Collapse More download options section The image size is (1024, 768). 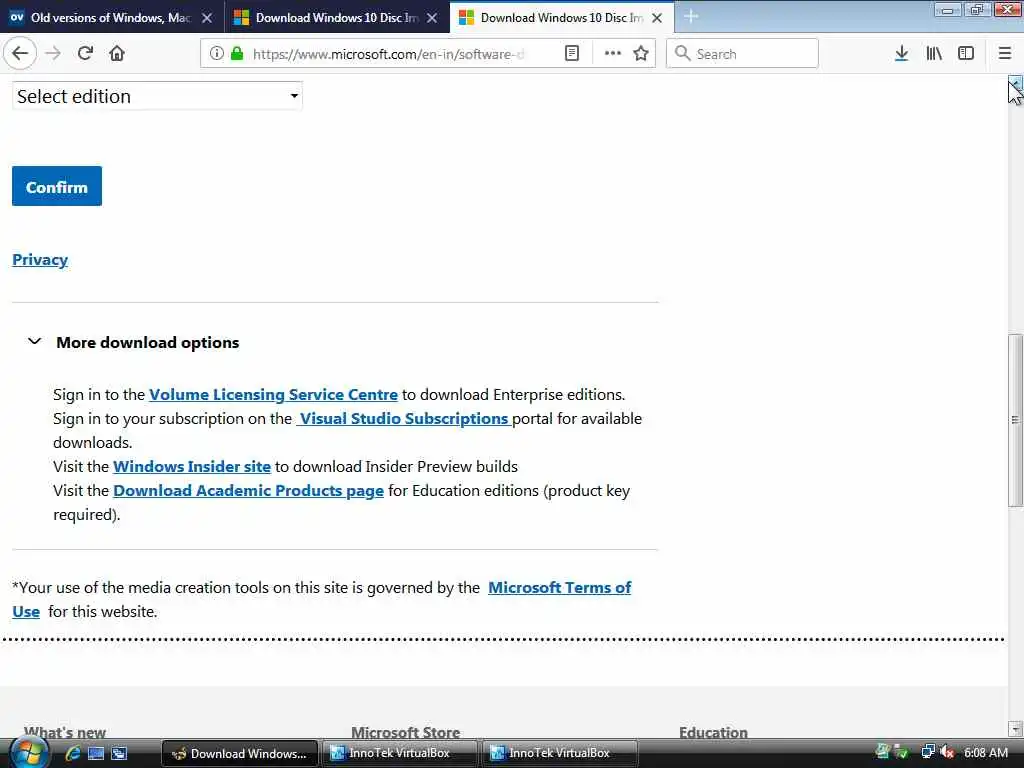(133, 342)
